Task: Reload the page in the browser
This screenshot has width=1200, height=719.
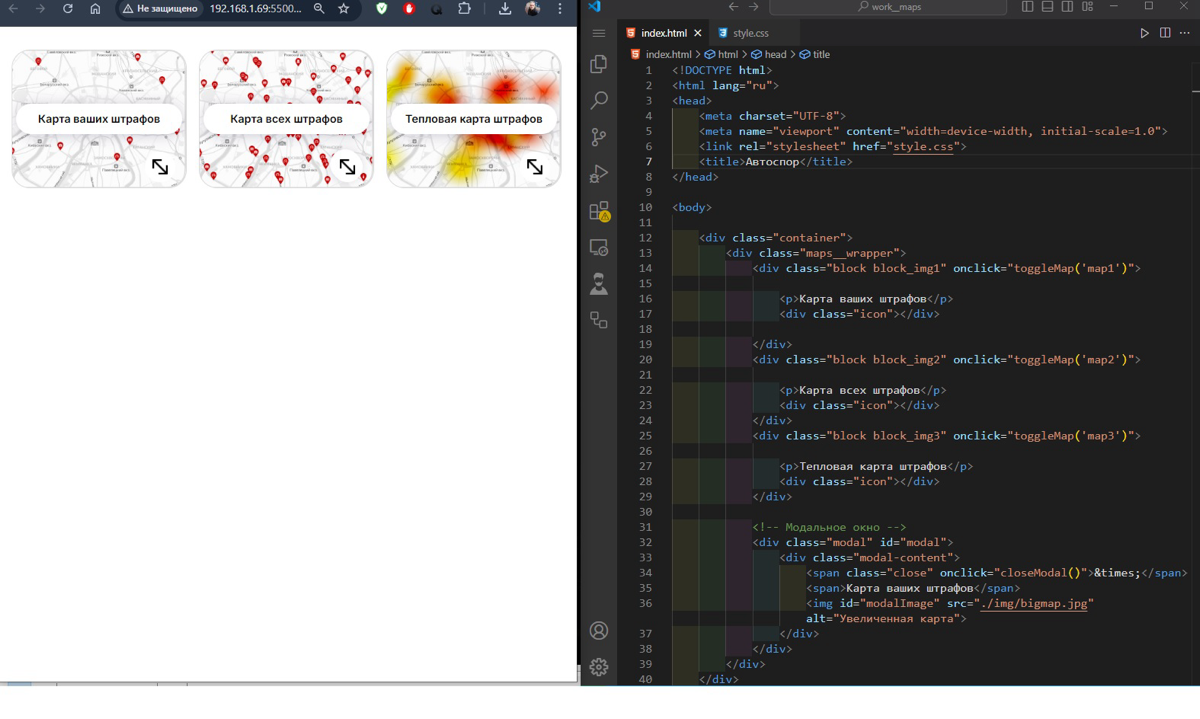Action: tap(67, 9)
